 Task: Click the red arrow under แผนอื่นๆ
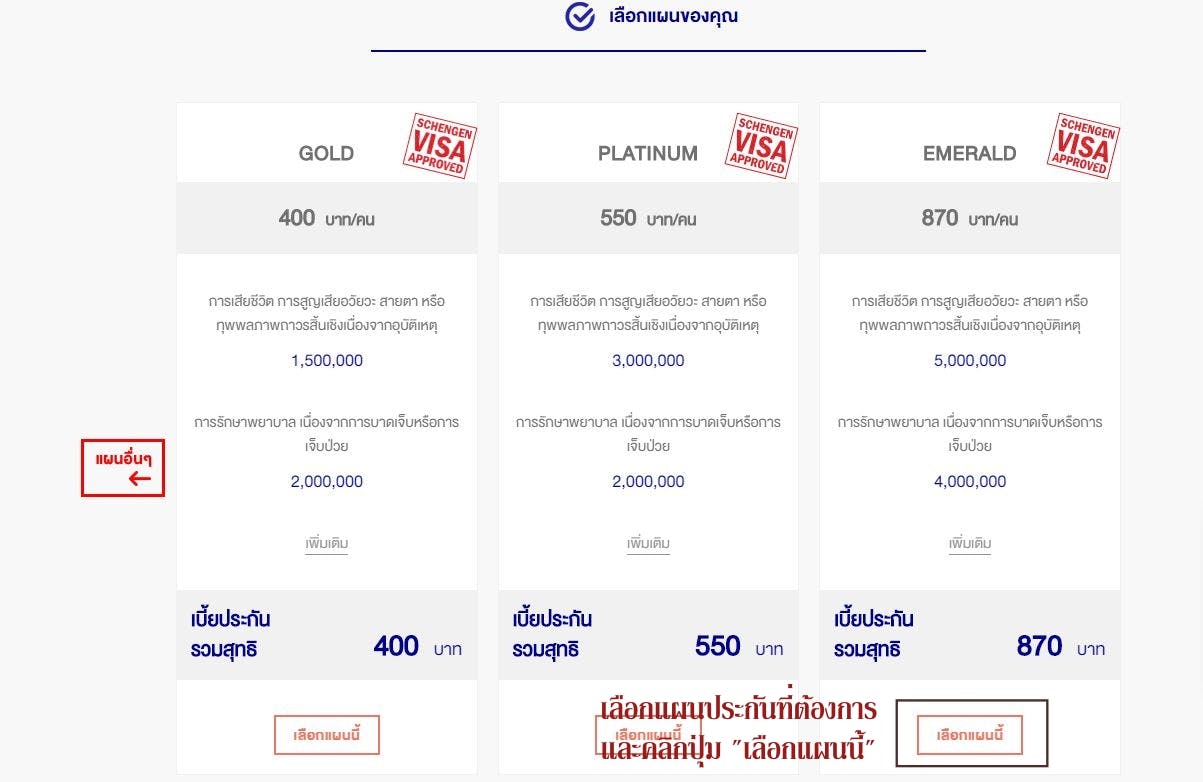[x=140, y=478]
